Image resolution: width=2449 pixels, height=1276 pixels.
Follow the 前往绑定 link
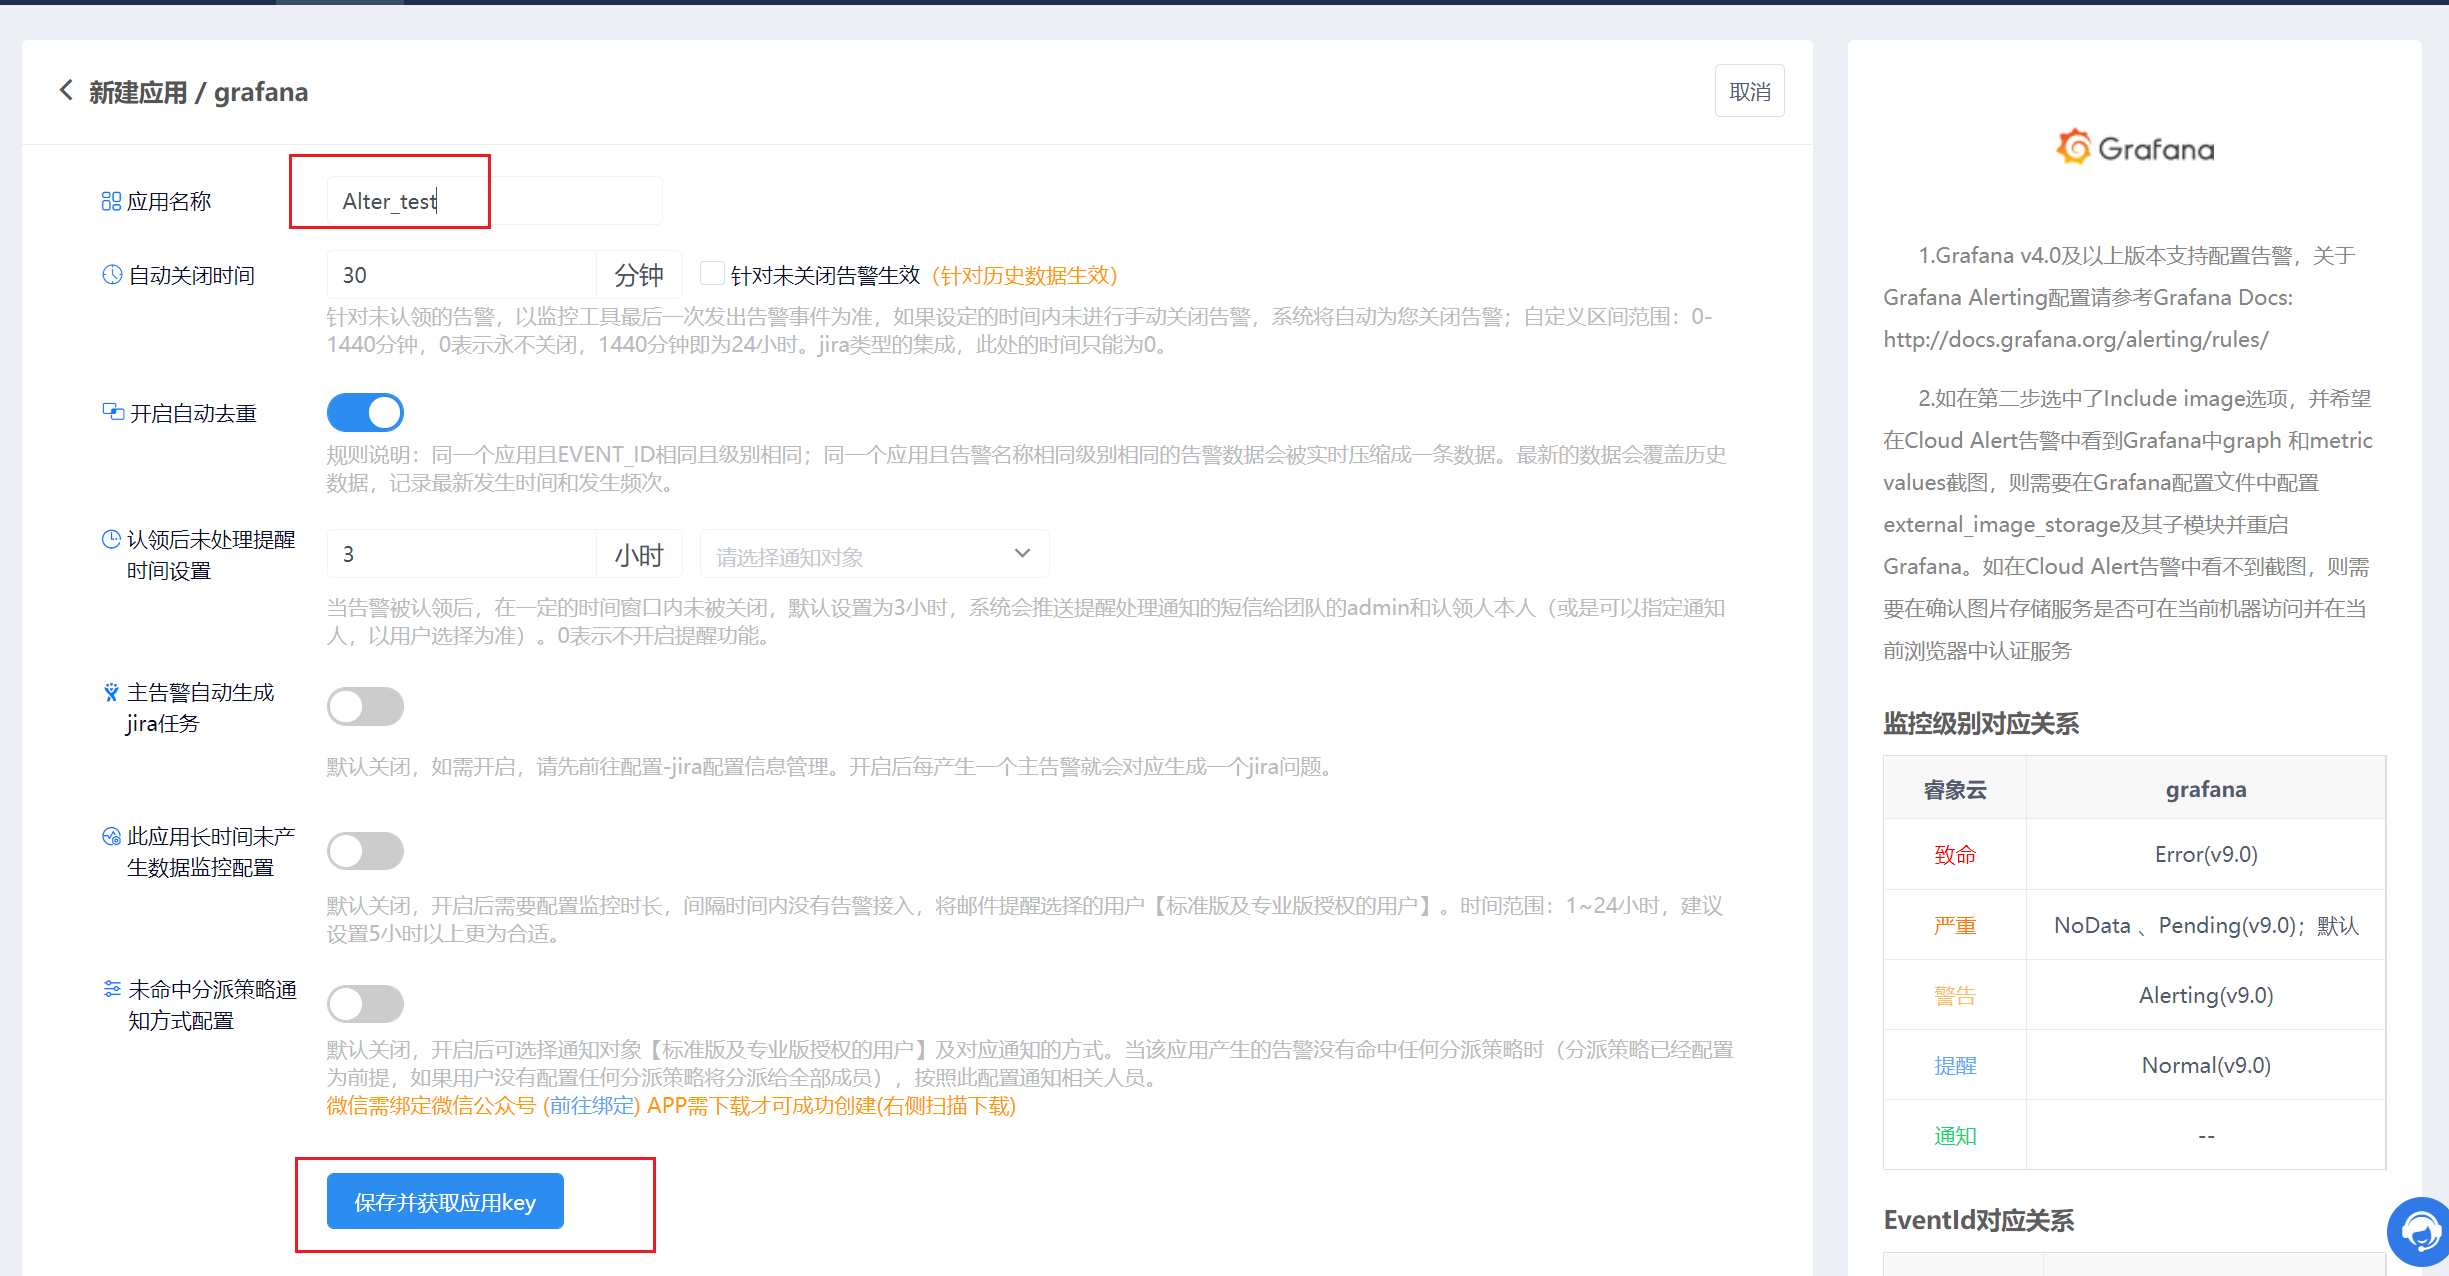coord(591,1106)
